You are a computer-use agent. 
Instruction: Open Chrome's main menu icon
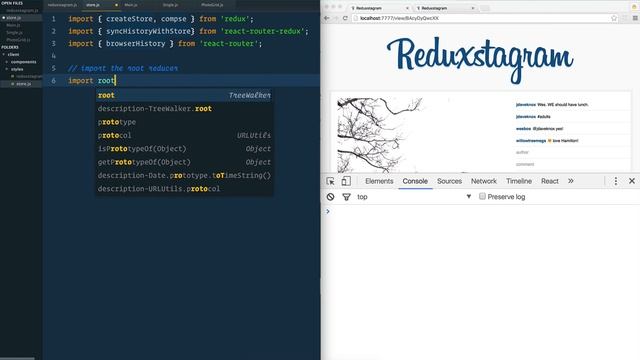click(x=635, y=18)
